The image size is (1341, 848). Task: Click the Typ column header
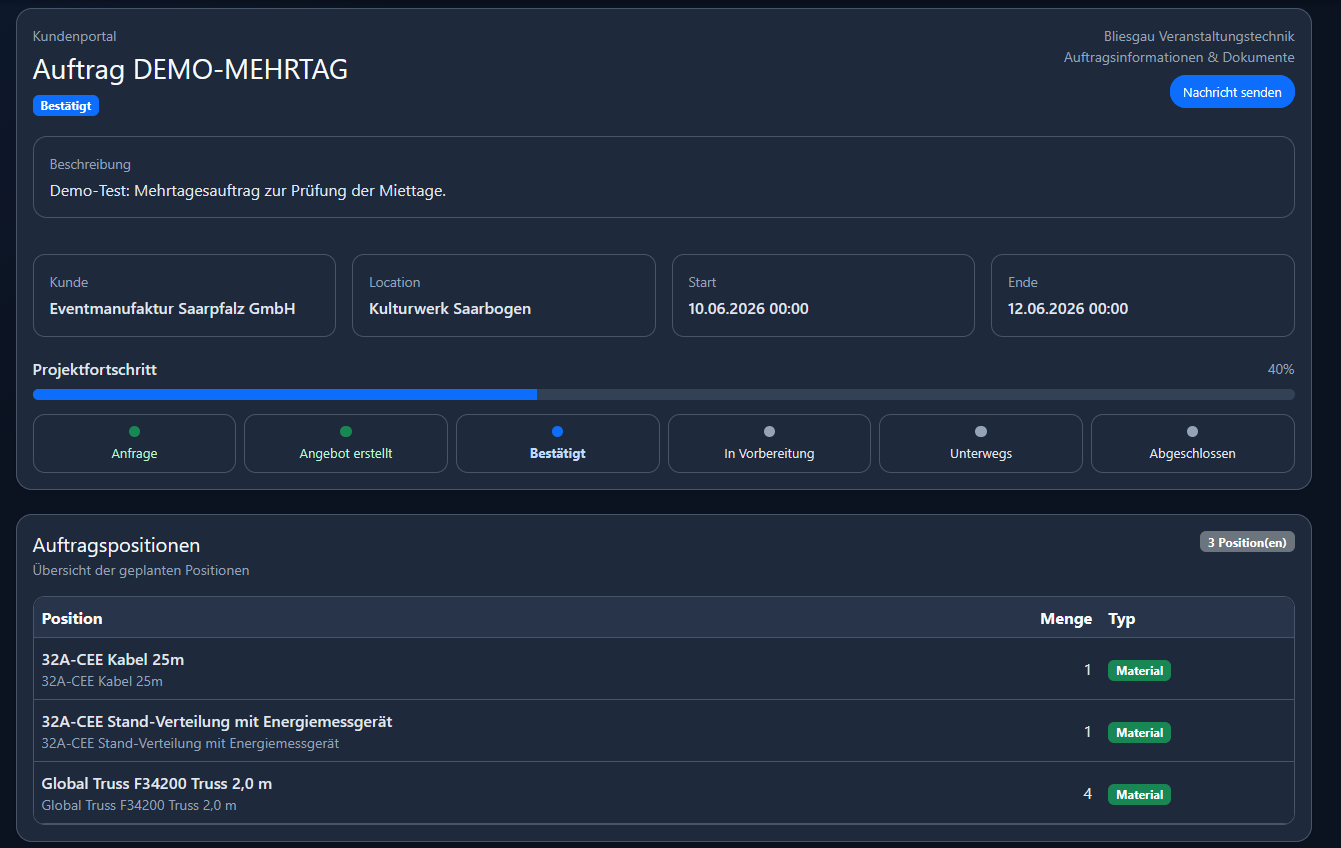pyautogui.click(x=1122, y=618)
